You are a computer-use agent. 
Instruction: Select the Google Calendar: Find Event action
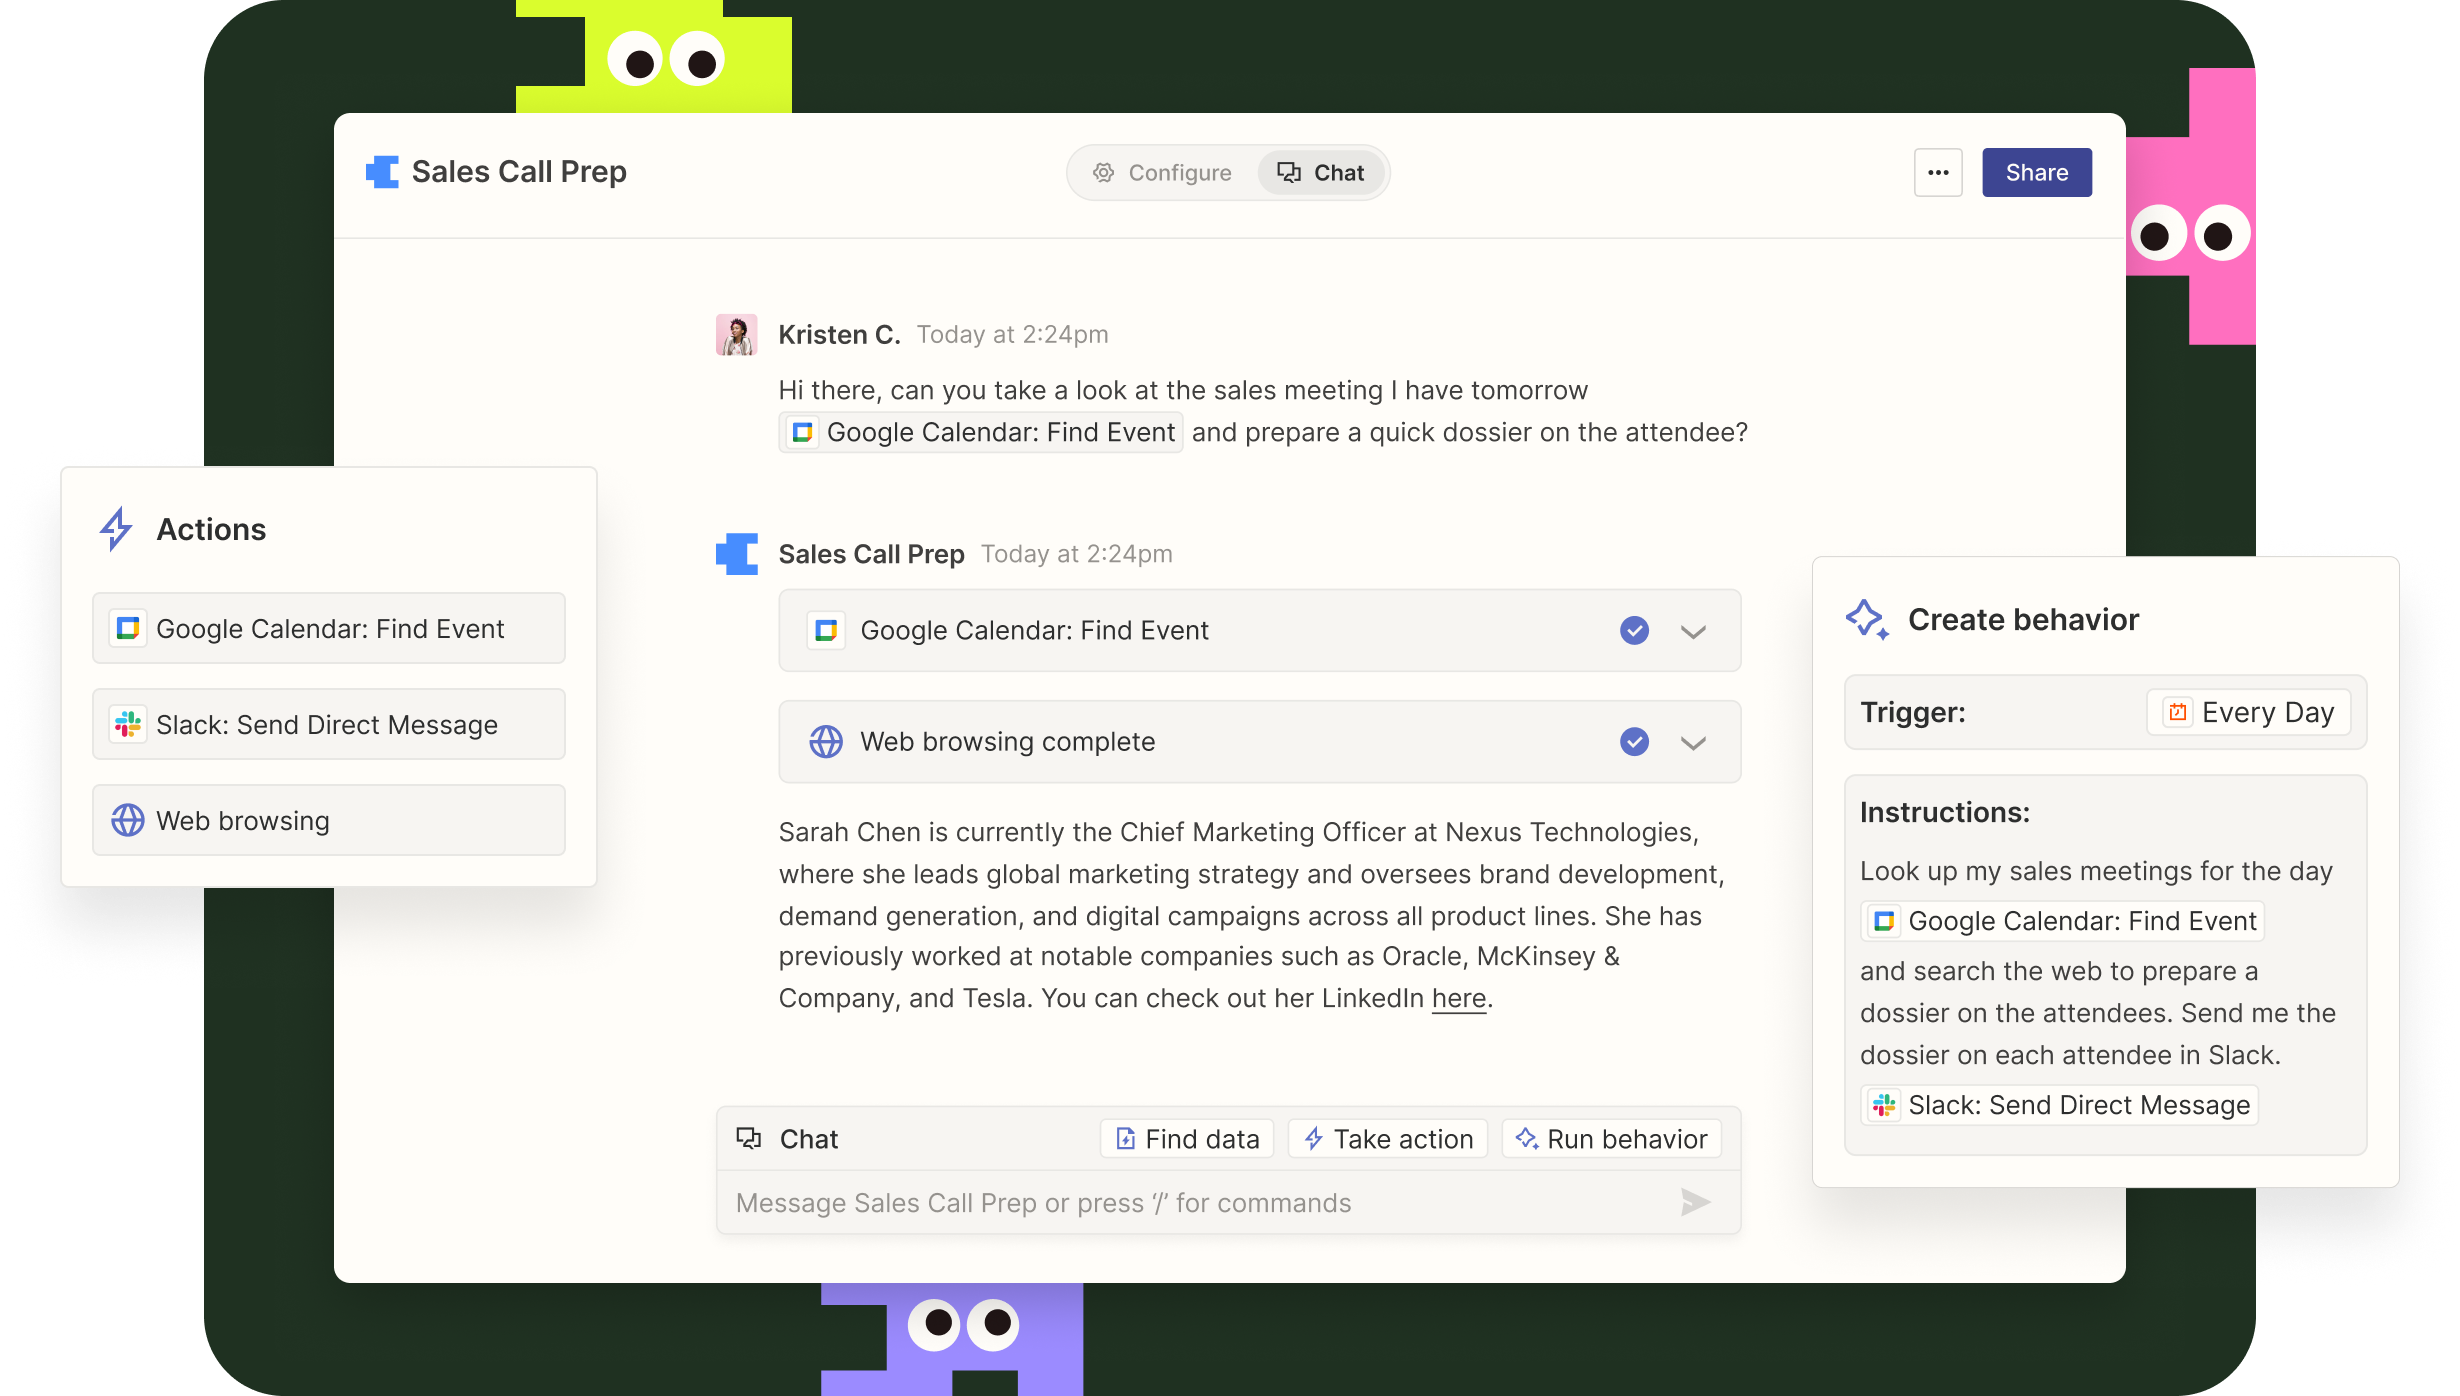pos(328,628)
